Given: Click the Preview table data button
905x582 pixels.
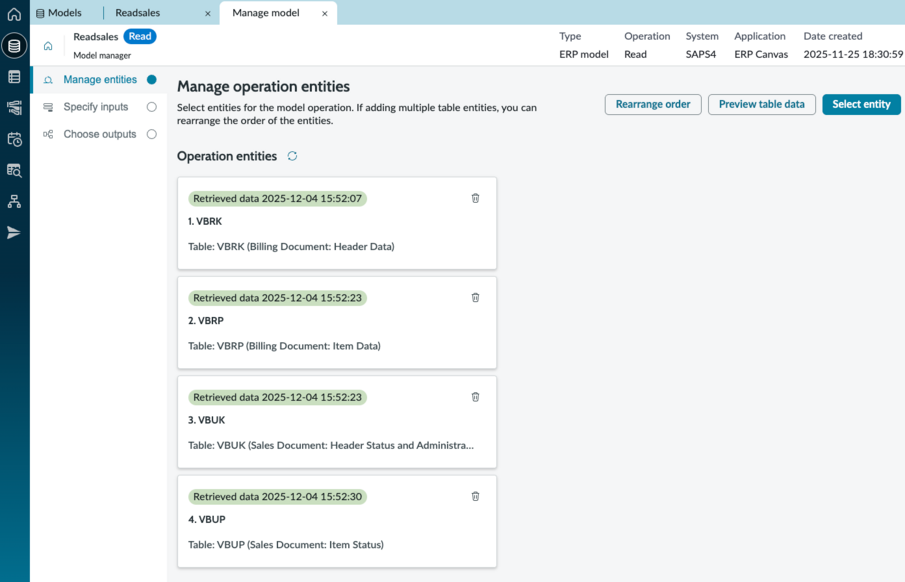Looking at the screenshot, I should [761, 105].
